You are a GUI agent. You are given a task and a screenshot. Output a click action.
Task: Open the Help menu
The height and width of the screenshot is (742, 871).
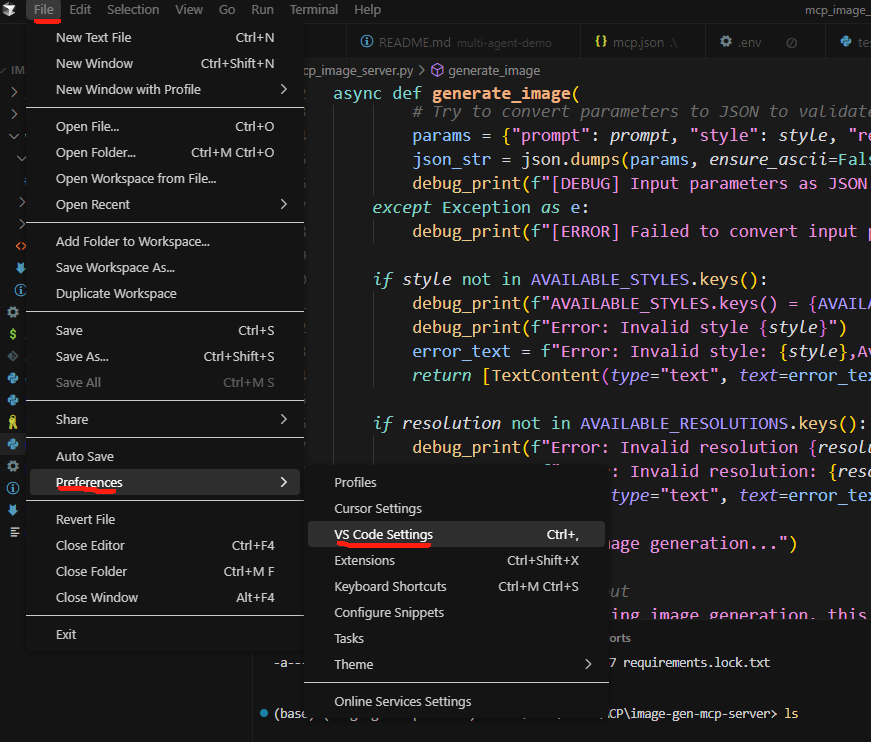point(368,9)
